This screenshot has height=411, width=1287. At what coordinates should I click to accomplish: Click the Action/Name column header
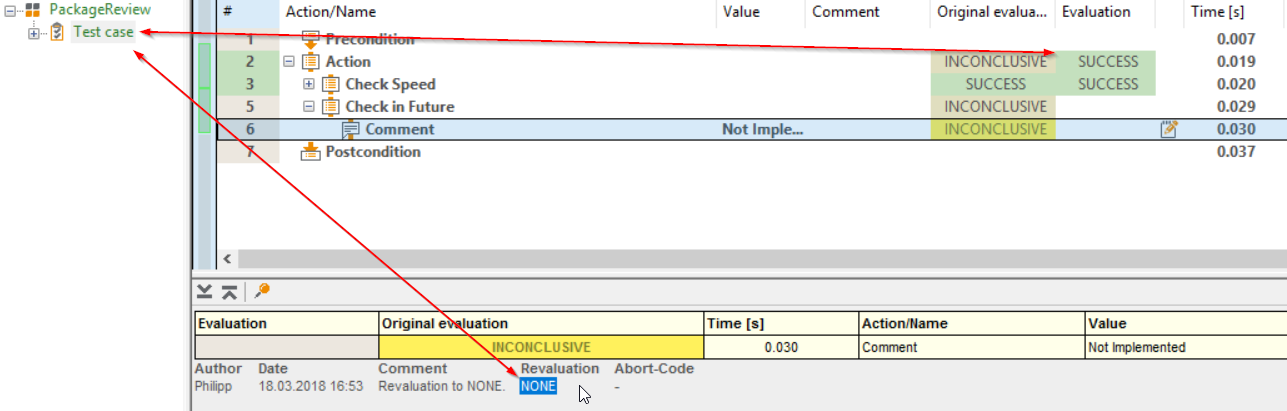(x=328, y=12)
